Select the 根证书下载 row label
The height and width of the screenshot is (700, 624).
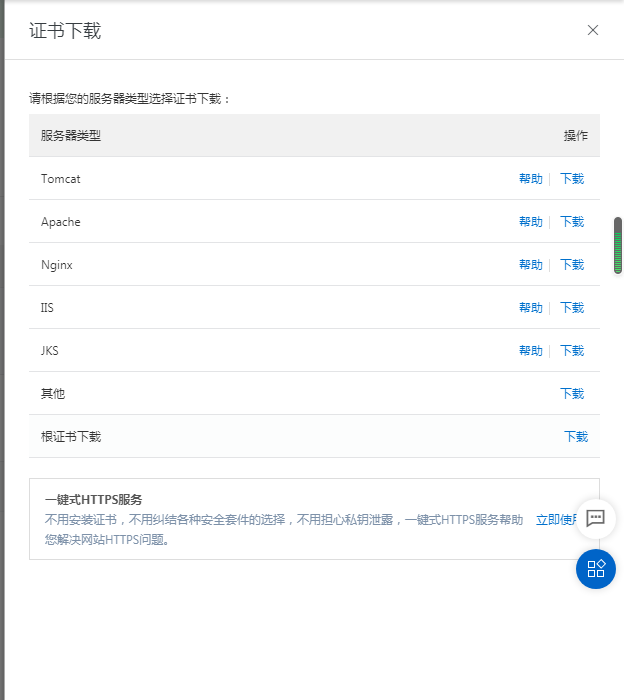(x=71, y=436)
